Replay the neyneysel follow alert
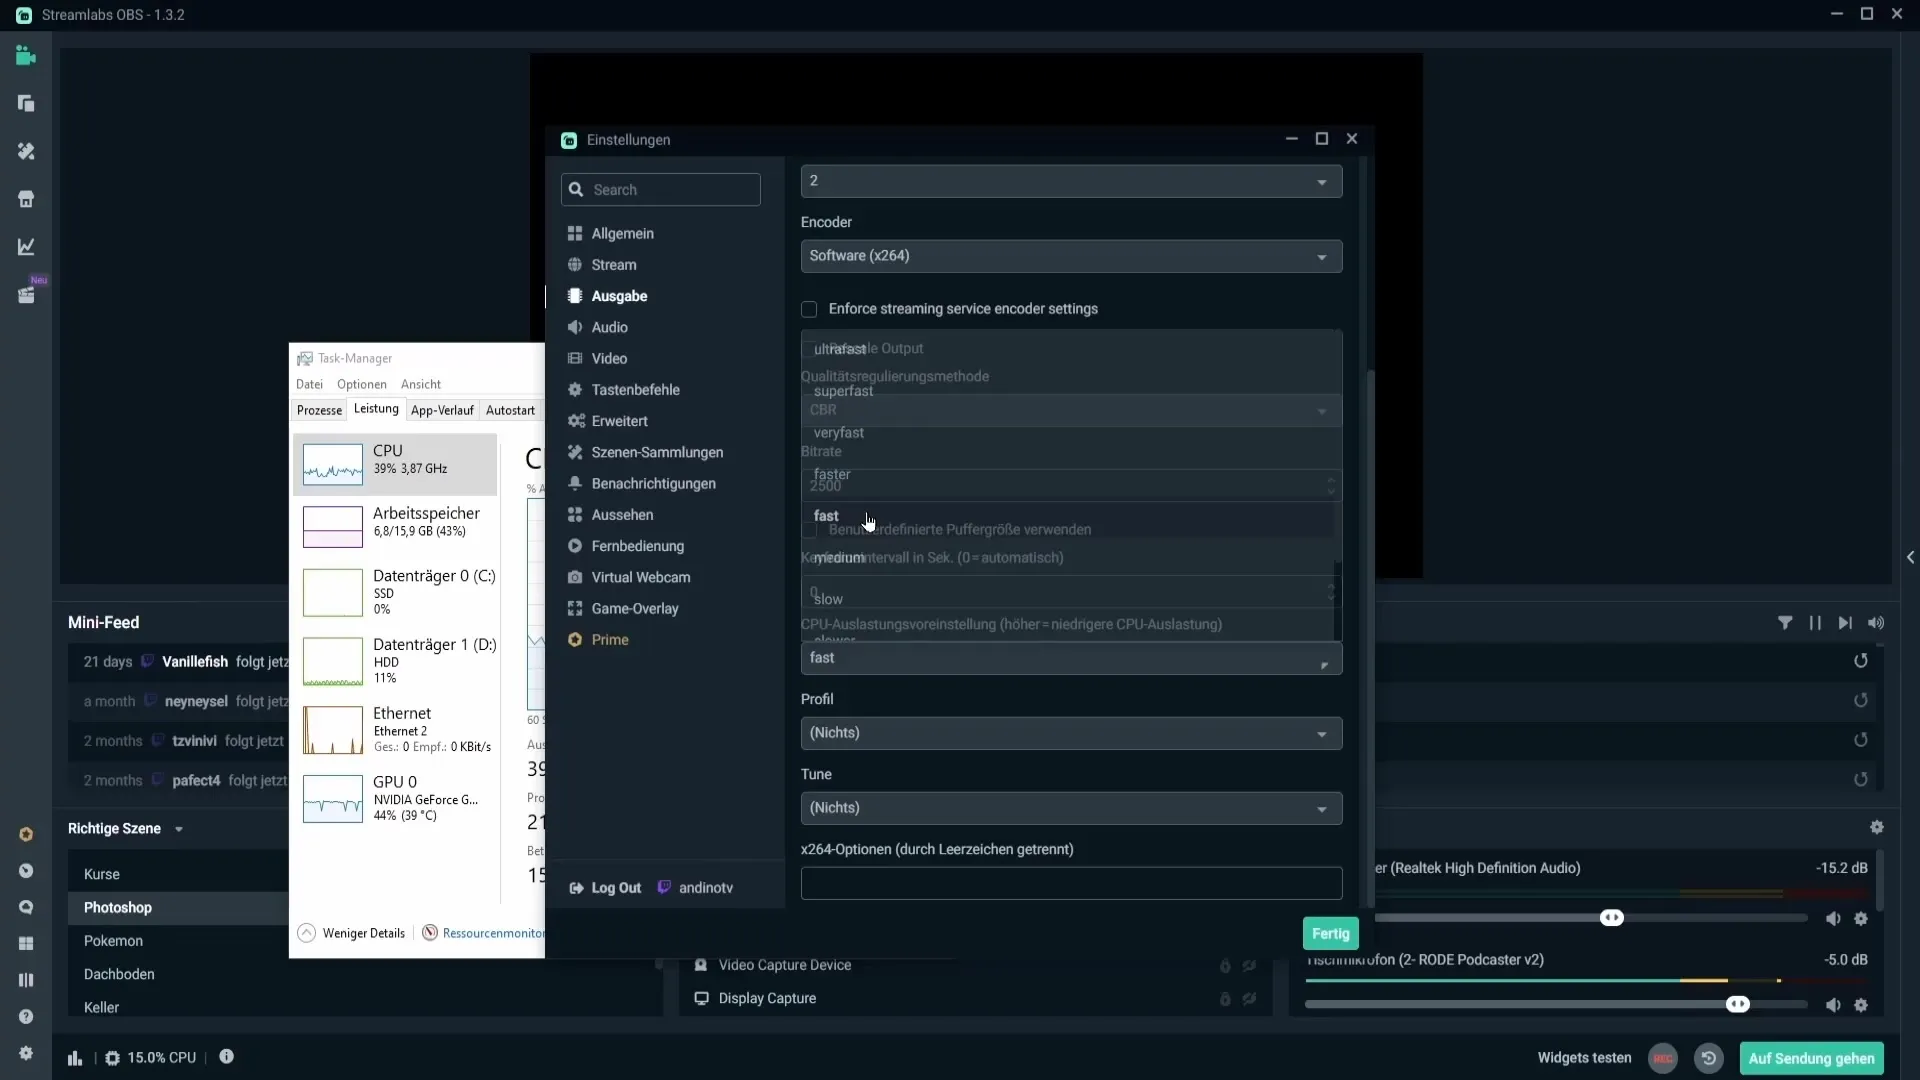The height and width of the screenshot is (1080, 1920). pyautogui.click(x=1861, y=701)
